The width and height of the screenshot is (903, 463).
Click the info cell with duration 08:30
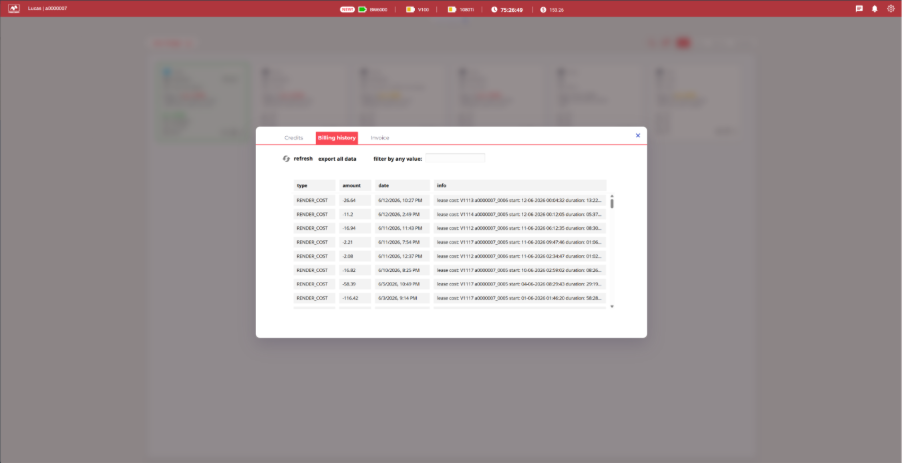pyautogui.click(x=520, y=228)
